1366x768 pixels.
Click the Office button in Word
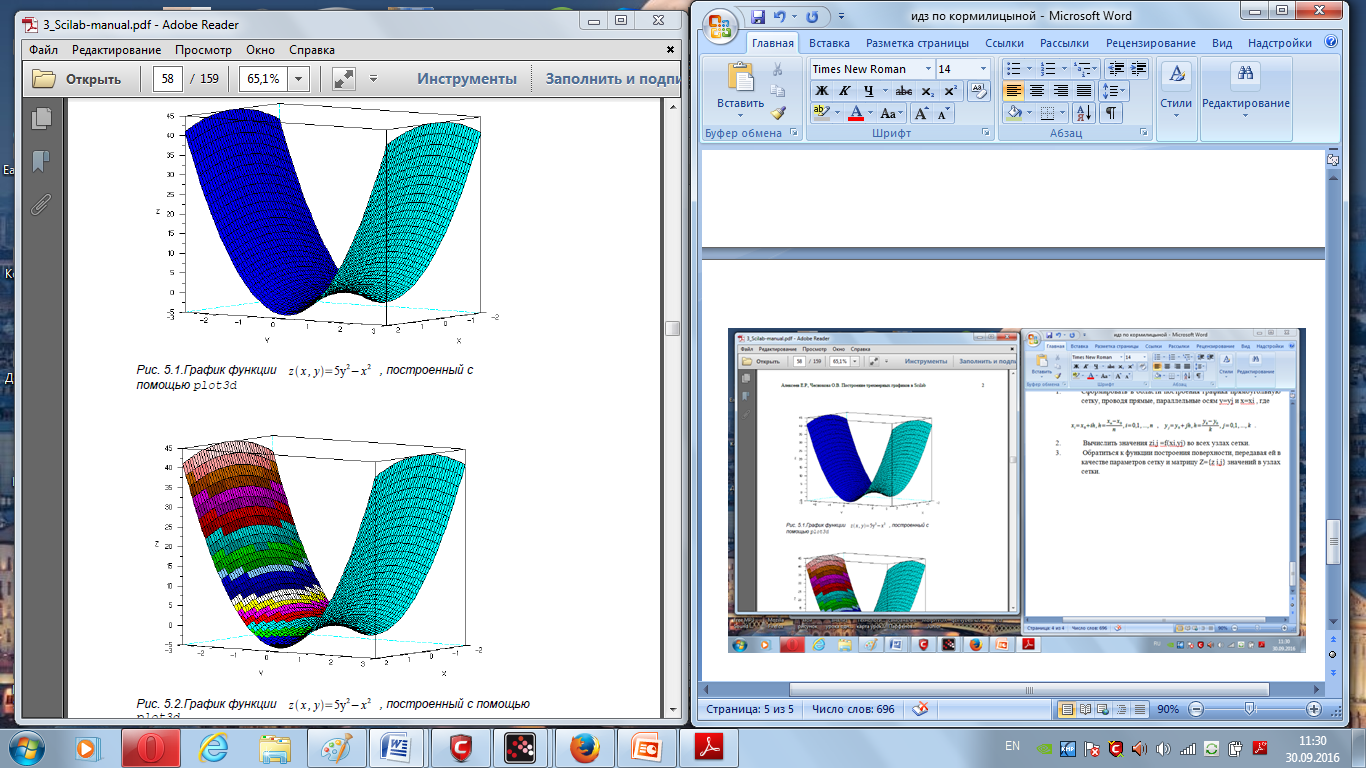click(x=720, y=24)
